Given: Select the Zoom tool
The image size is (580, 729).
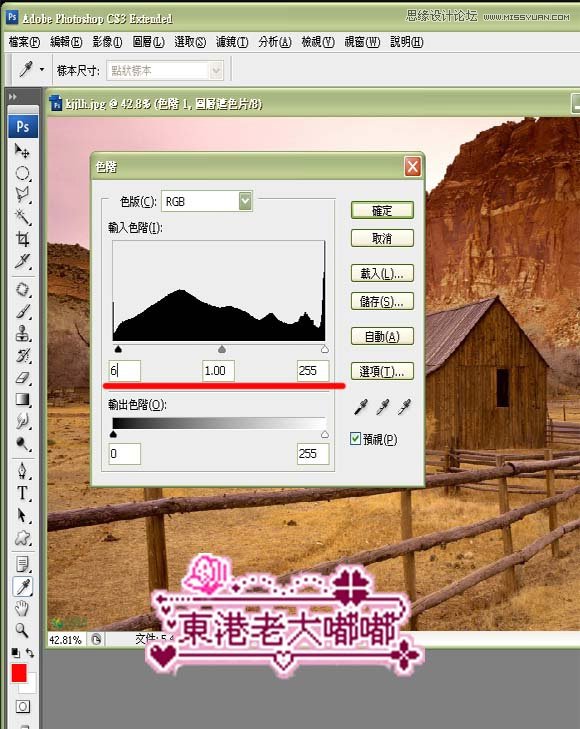Looking at the screenshot, I should 22,631.
